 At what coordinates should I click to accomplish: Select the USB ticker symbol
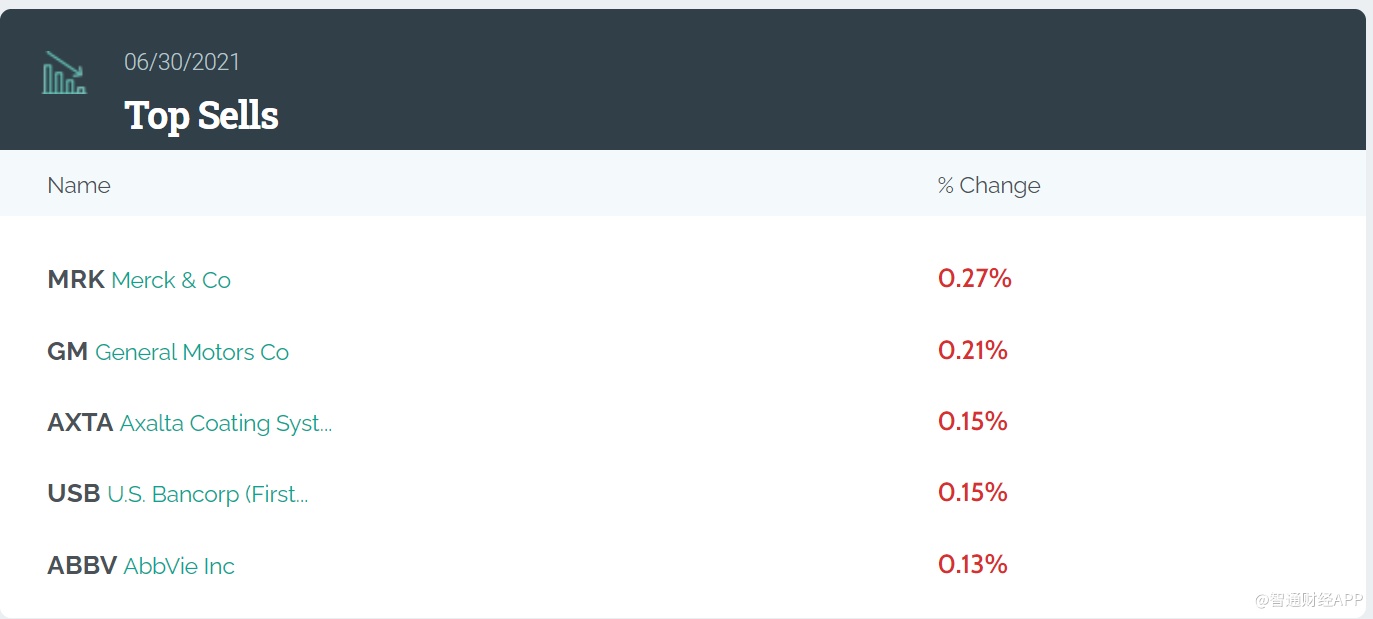tap(74, 494)
